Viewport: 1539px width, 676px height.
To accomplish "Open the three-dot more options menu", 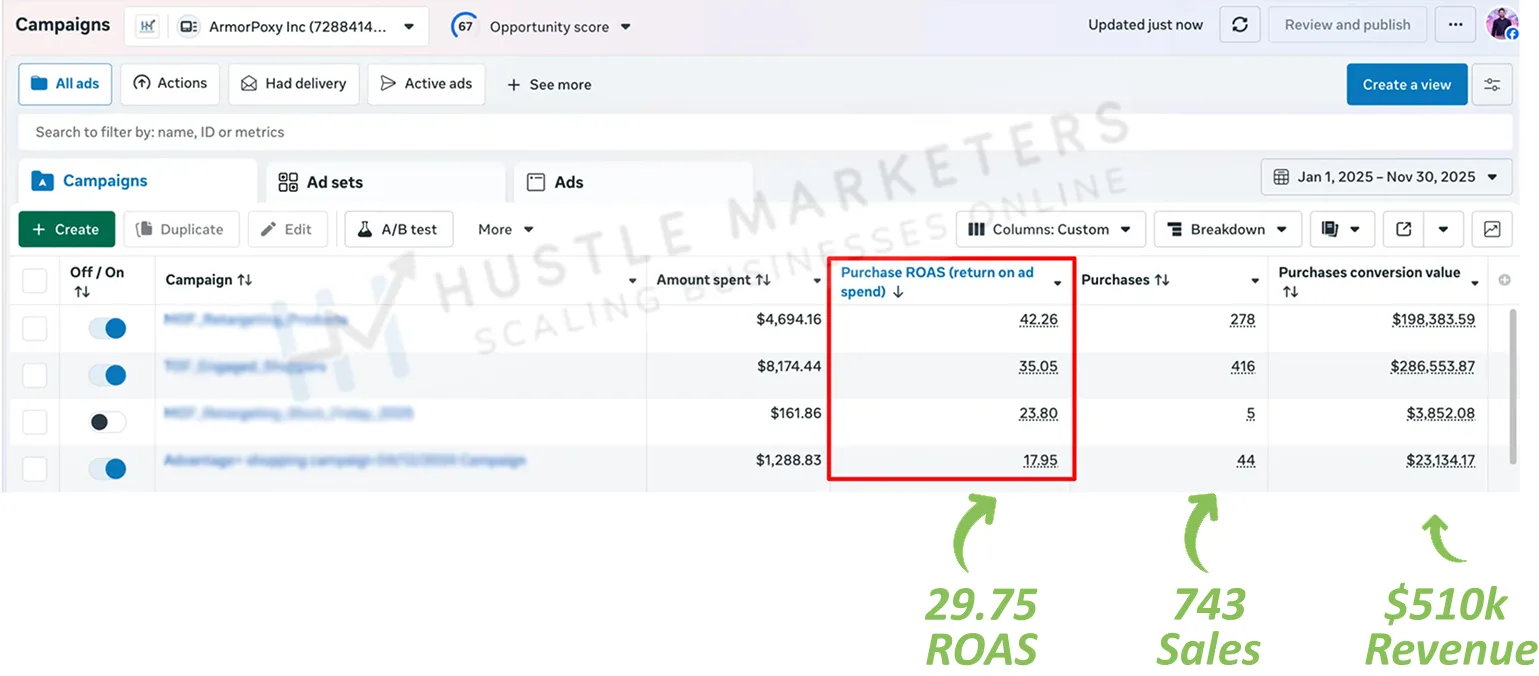I will [x=1454, y=25].
